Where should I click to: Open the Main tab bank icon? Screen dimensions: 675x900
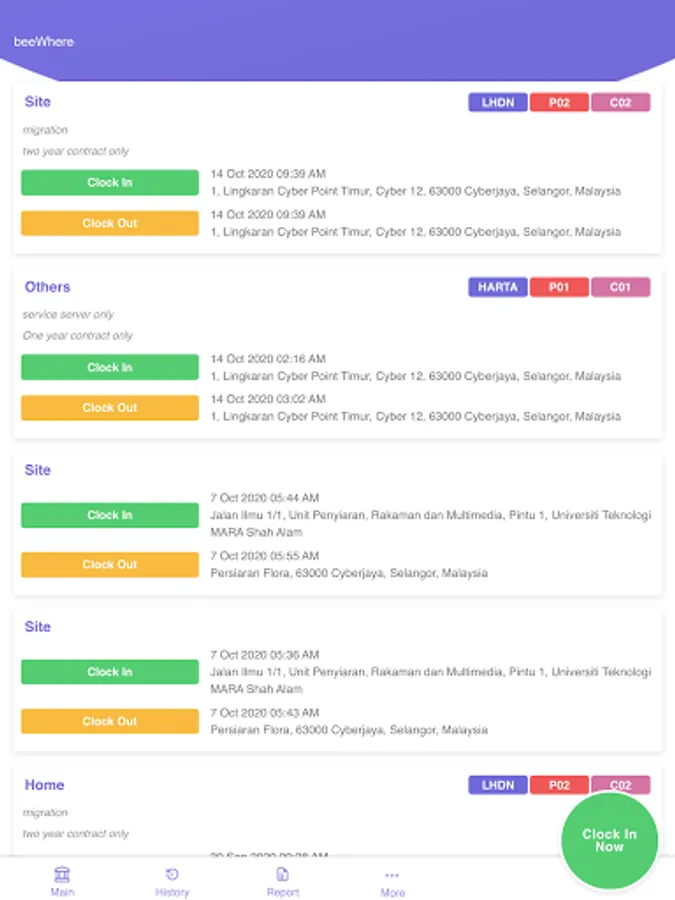click(62, 874)
